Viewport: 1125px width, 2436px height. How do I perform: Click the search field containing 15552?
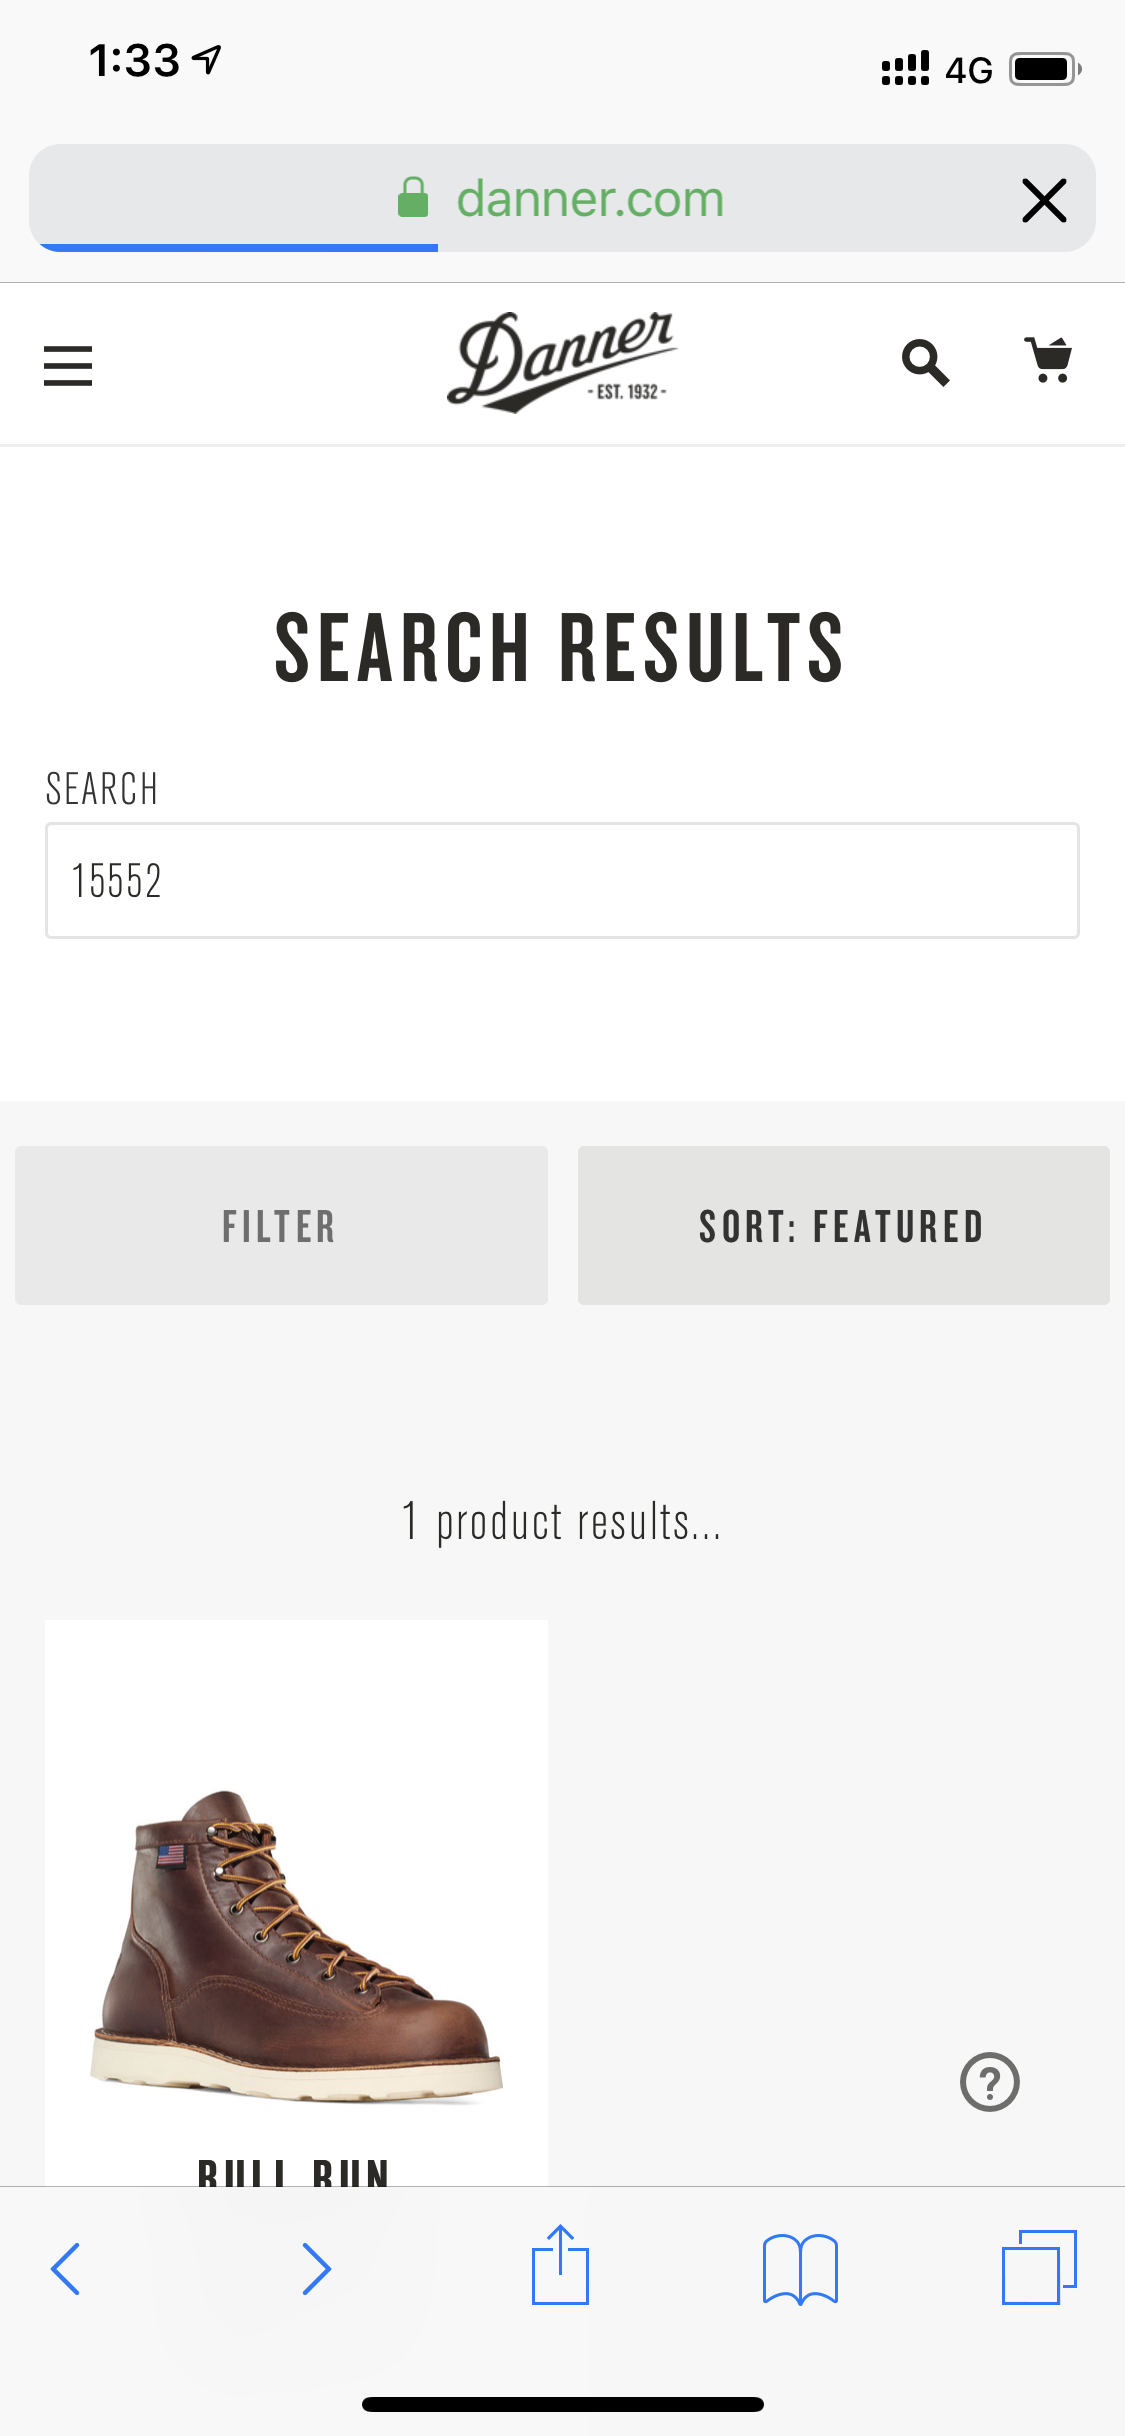point(562,880)
